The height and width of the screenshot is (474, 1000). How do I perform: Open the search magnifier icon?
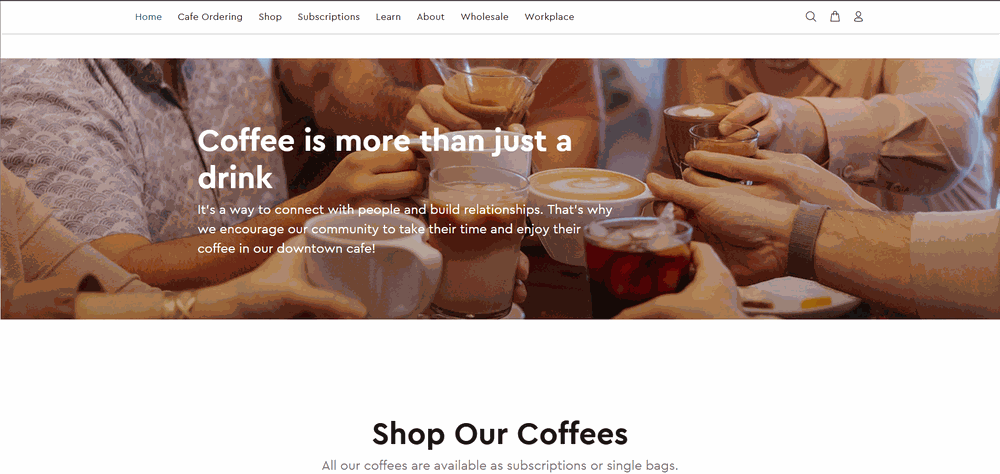pos(811,17)
